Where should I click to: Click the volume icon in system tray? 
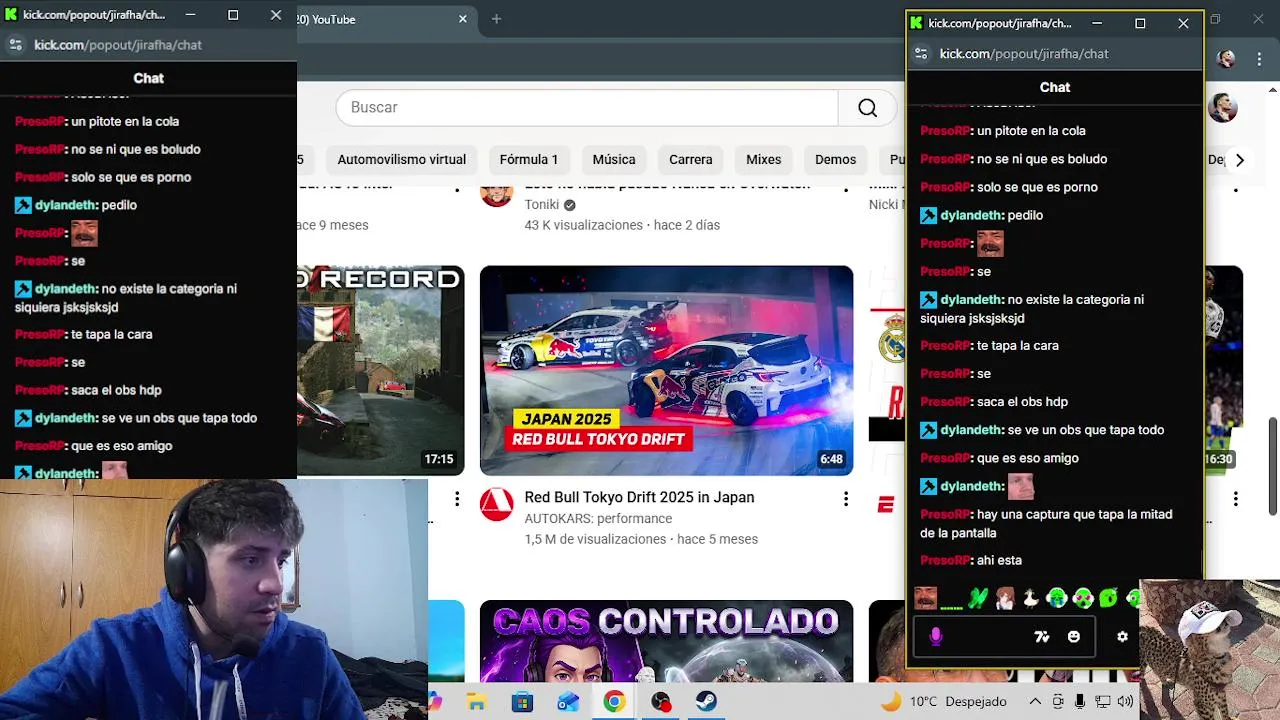tap(1125, 702)
